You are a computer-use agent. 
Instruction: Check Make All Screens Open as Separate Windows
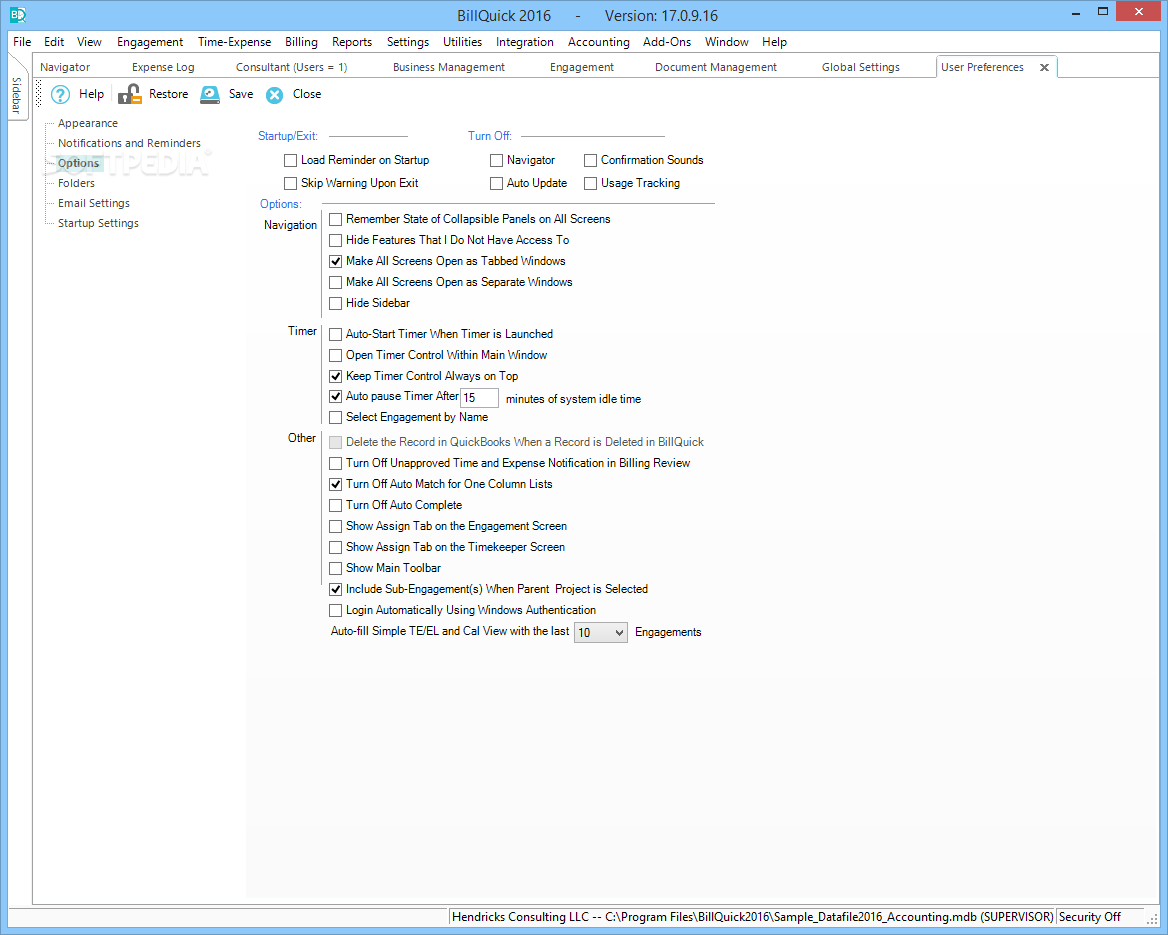click(336, 282)
